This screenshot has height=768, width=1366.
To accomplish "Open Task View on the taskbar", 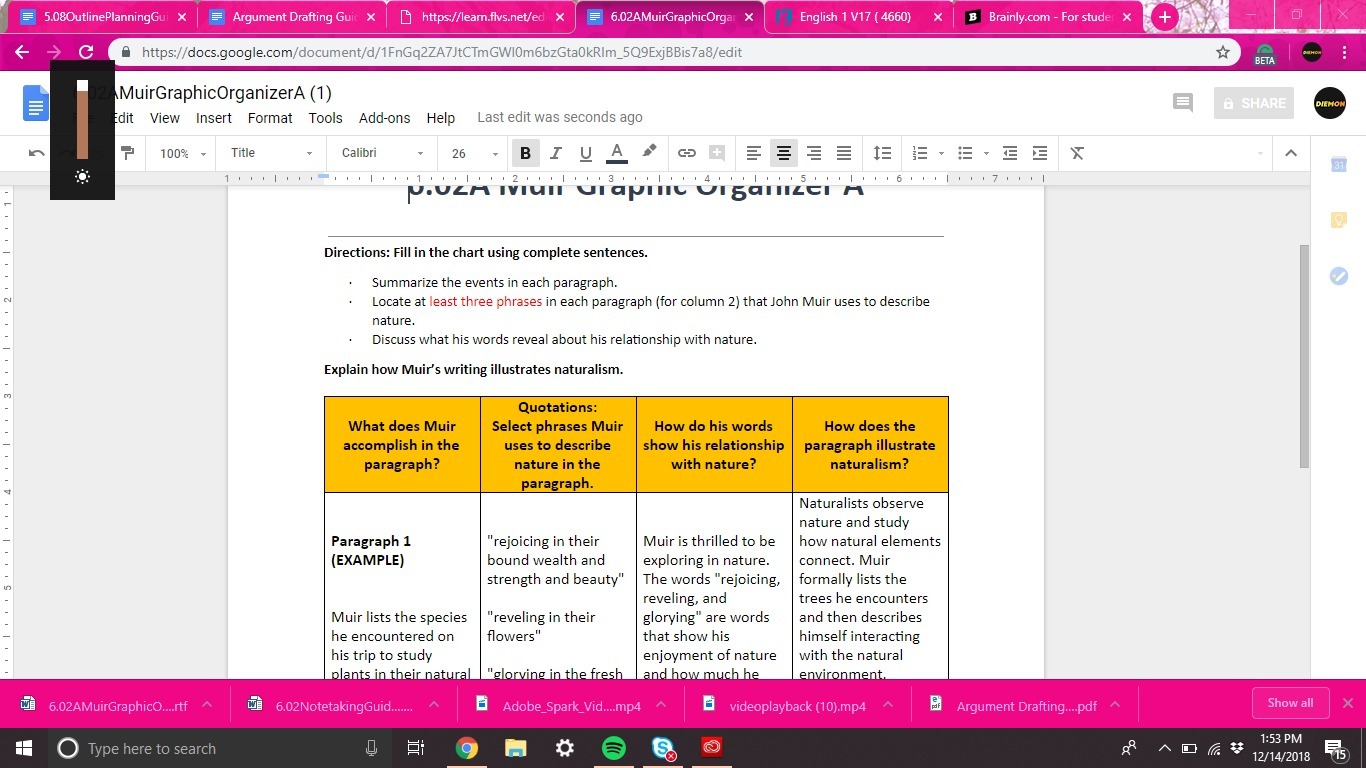I will (x=416, y=748).
